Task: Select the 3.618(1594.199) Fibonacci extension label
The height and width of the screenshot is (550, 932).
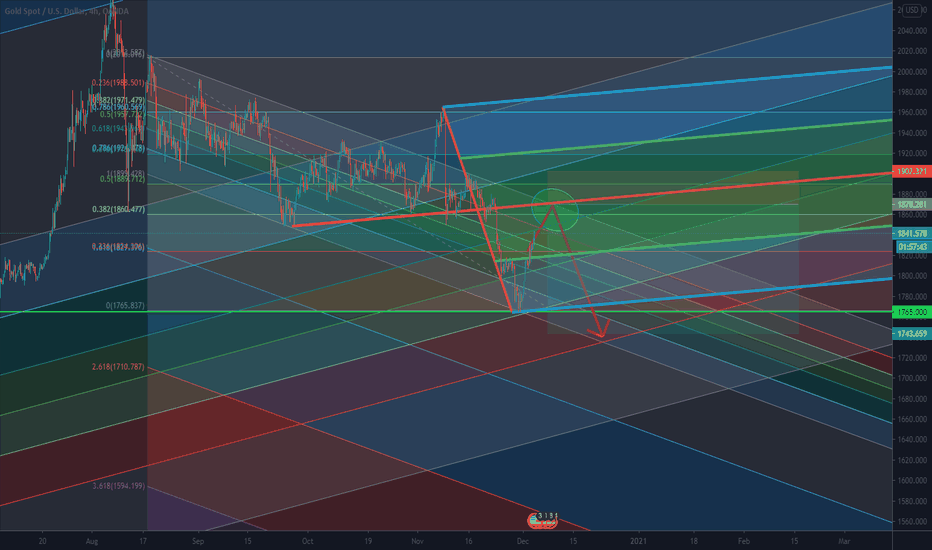Action: 118,486
